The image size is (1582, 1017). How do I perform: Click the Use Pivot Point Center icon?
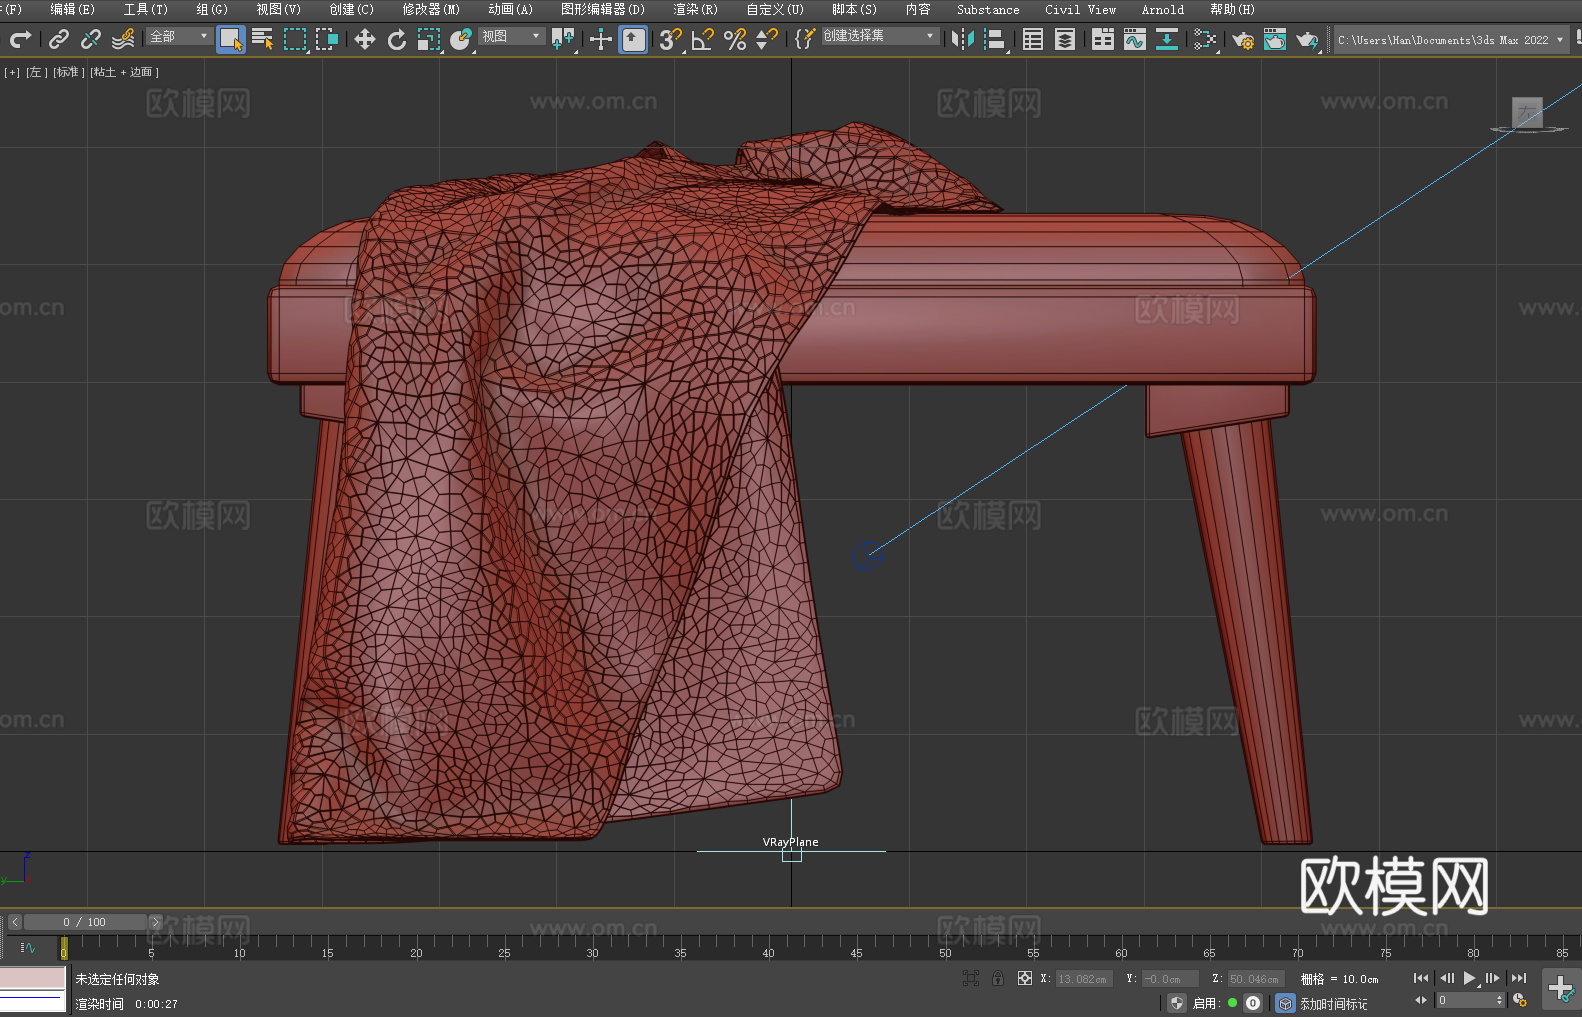563,39
